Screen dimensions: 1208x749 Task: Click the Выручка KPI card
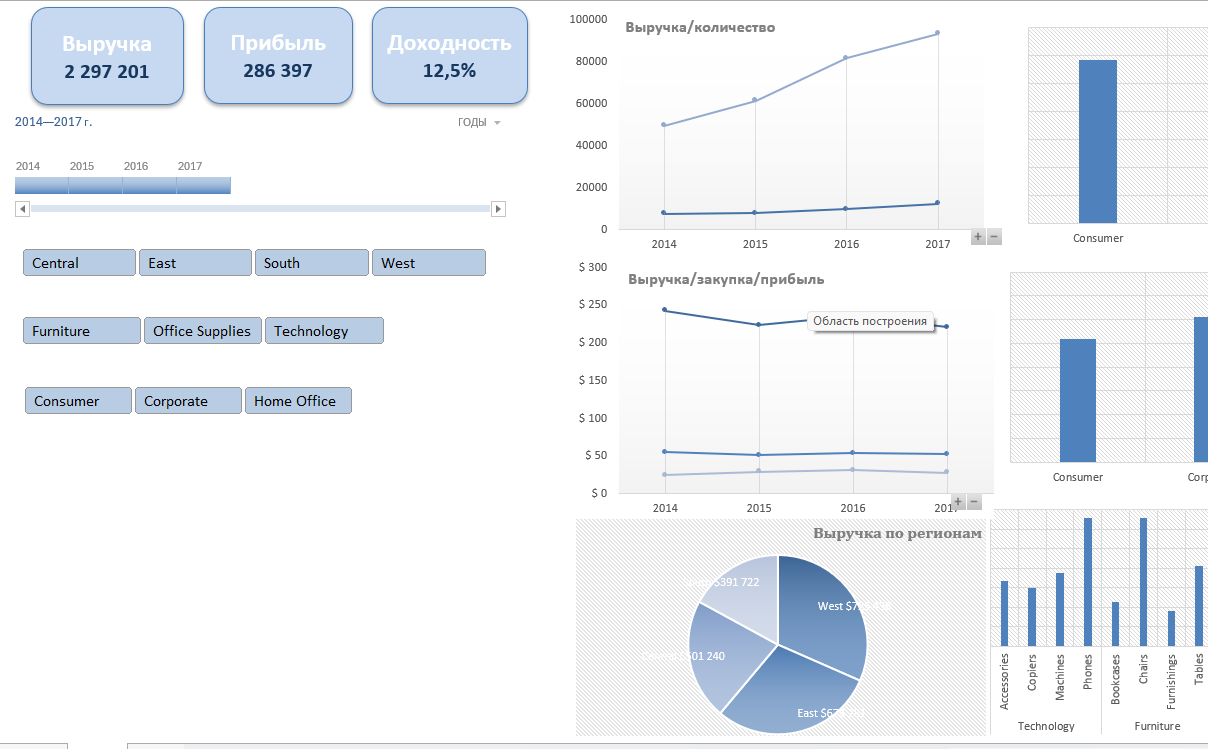point(107,56)
